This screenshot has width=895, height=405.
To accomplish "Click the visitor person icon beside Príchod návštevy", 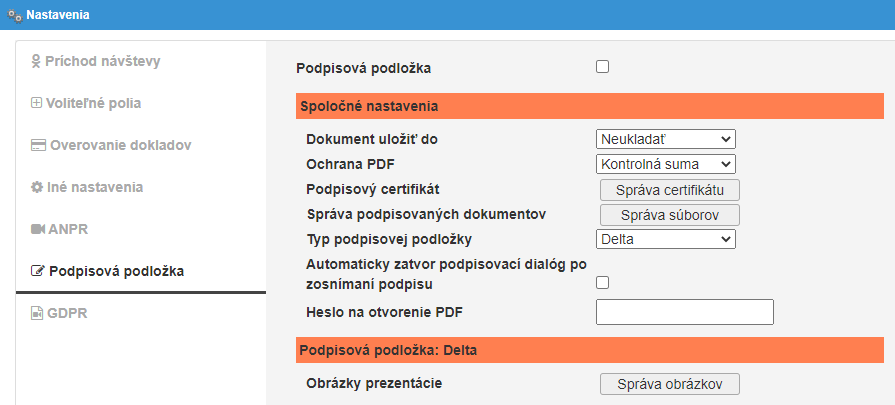I will point(36,62).
